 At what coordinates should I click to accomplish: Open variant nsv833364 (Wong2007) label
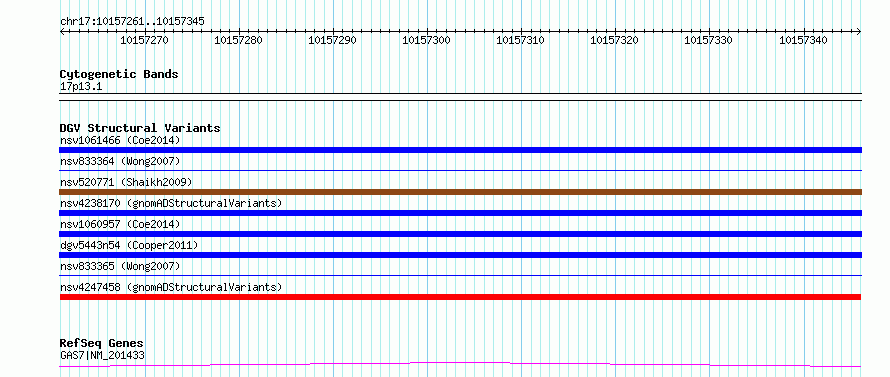coord(120,161)
